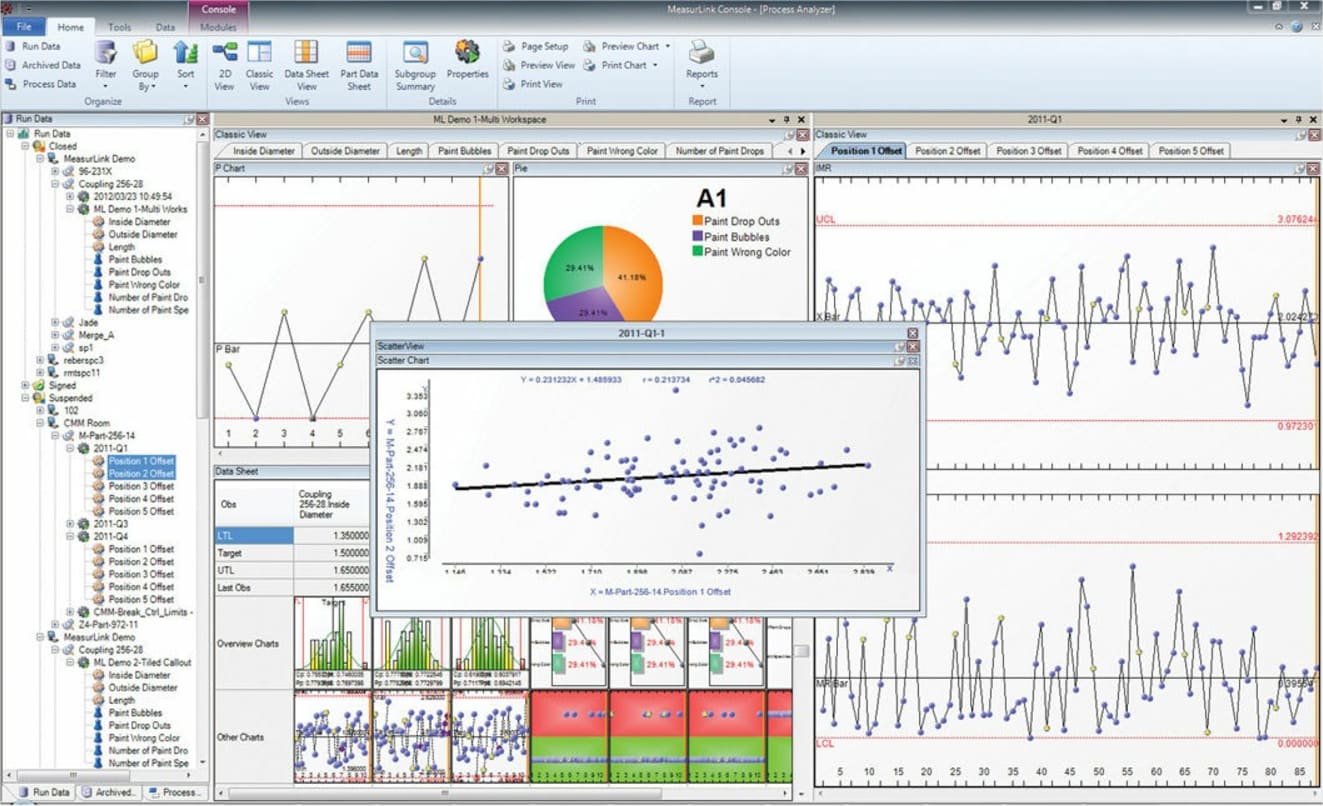This screenshot has width=1323, height=806.
Task: Click the green Paint Wrong Color legend swatch
Action: coord(697,252)
